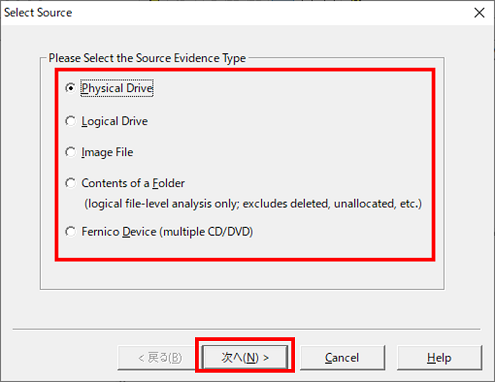Close the Select Source window with X
This screenshot has height=382, width=495.
pyautogui.click(x=479, y=13)
